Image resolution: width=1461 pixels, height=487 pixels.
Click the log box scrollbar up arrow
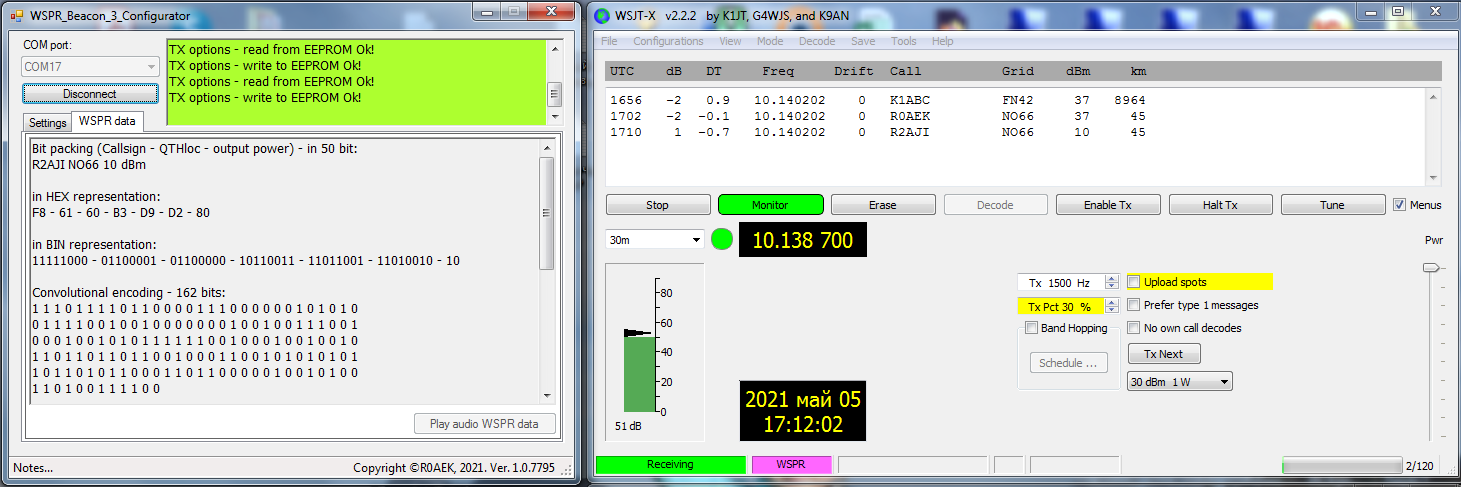tap(554, 47)
